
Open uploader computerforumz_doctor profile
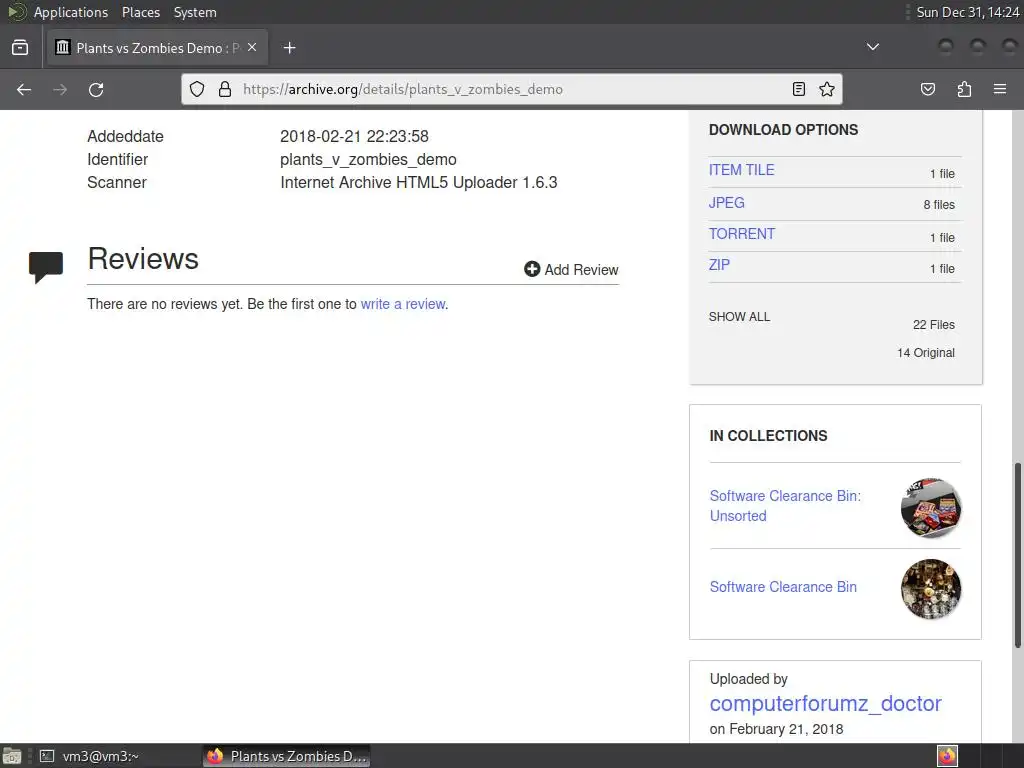pyautogui.click(x=825, y=703)
